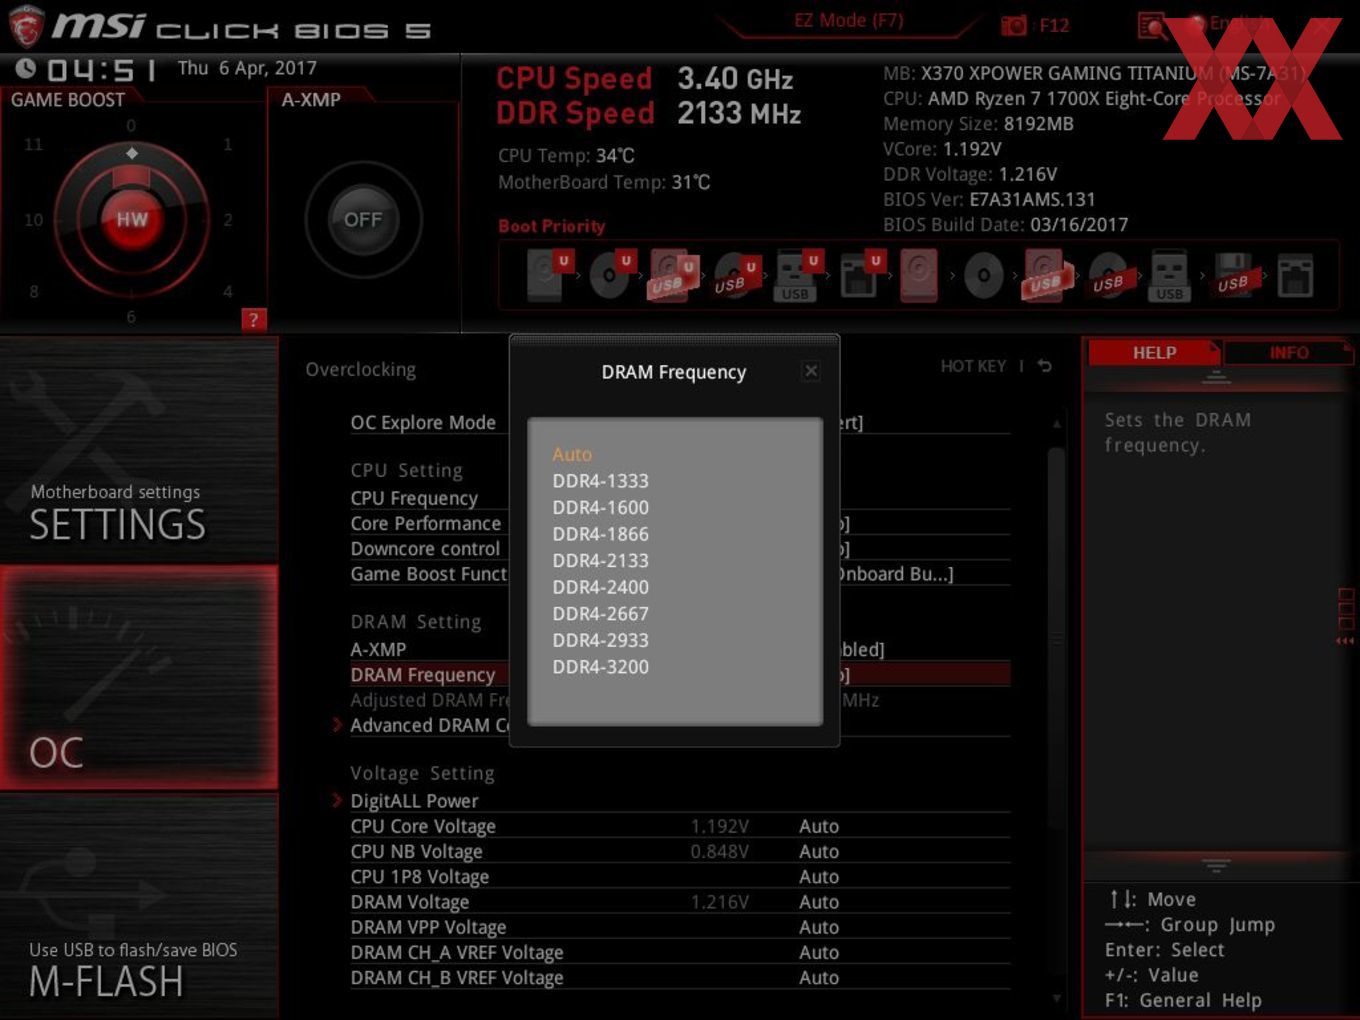The width and height of the screenshot is (1360, 1020).
Task: Click the settings list scroll-down arrow
Action: tap(1056, 998)
